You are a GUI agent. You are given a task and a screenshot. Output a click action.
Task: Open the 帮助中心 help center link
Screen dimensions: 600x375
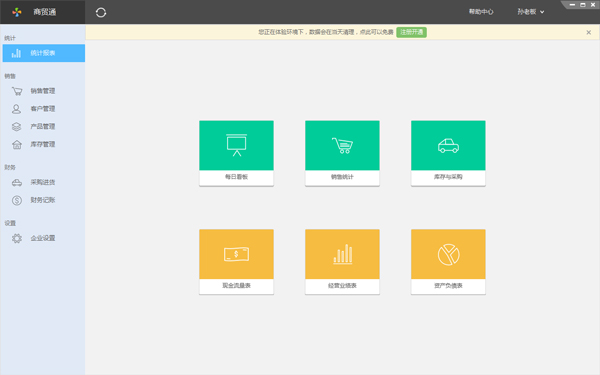pos(481,12)
